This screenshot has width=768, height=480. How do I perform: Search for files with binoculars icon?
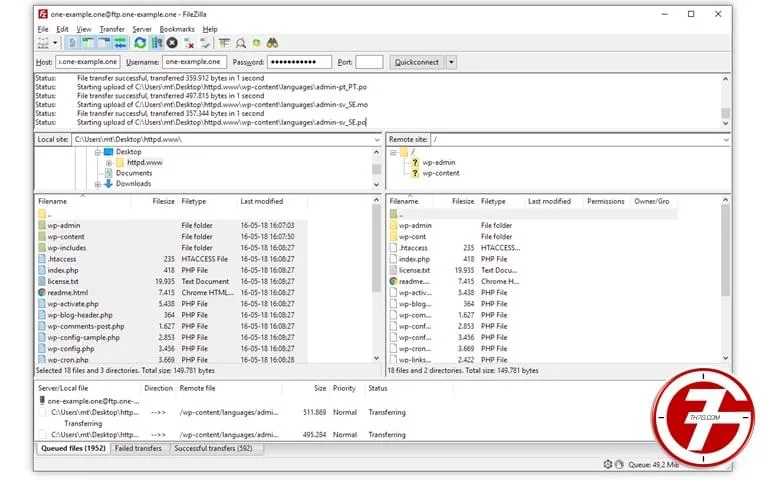(272, 43)
